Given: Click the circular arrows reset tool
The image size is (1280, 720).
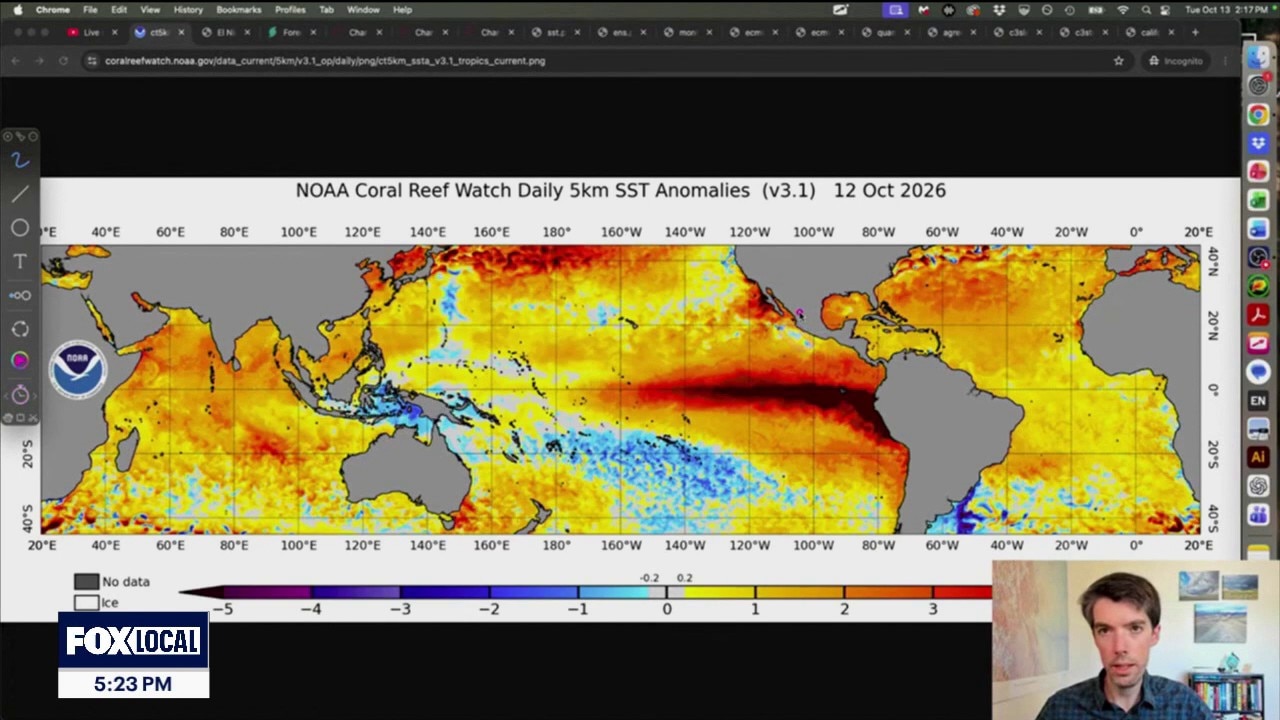Looking at the screenshot, I should point(20,329).
